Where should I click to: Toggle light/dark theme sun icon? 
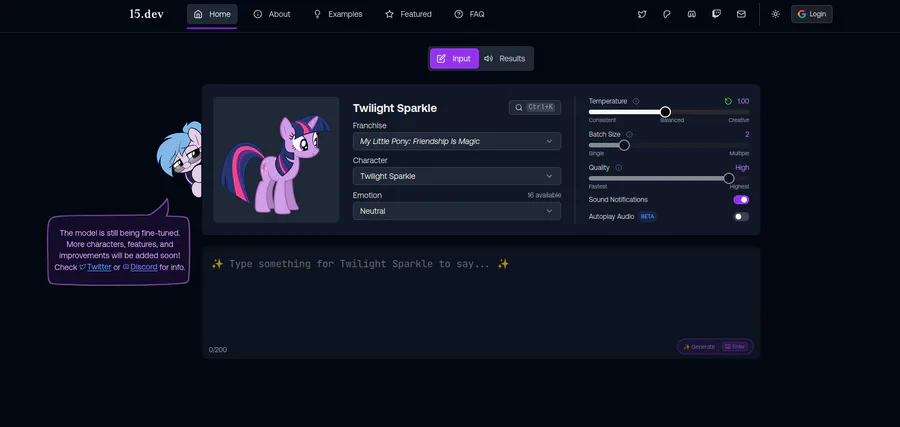[775, 14]
